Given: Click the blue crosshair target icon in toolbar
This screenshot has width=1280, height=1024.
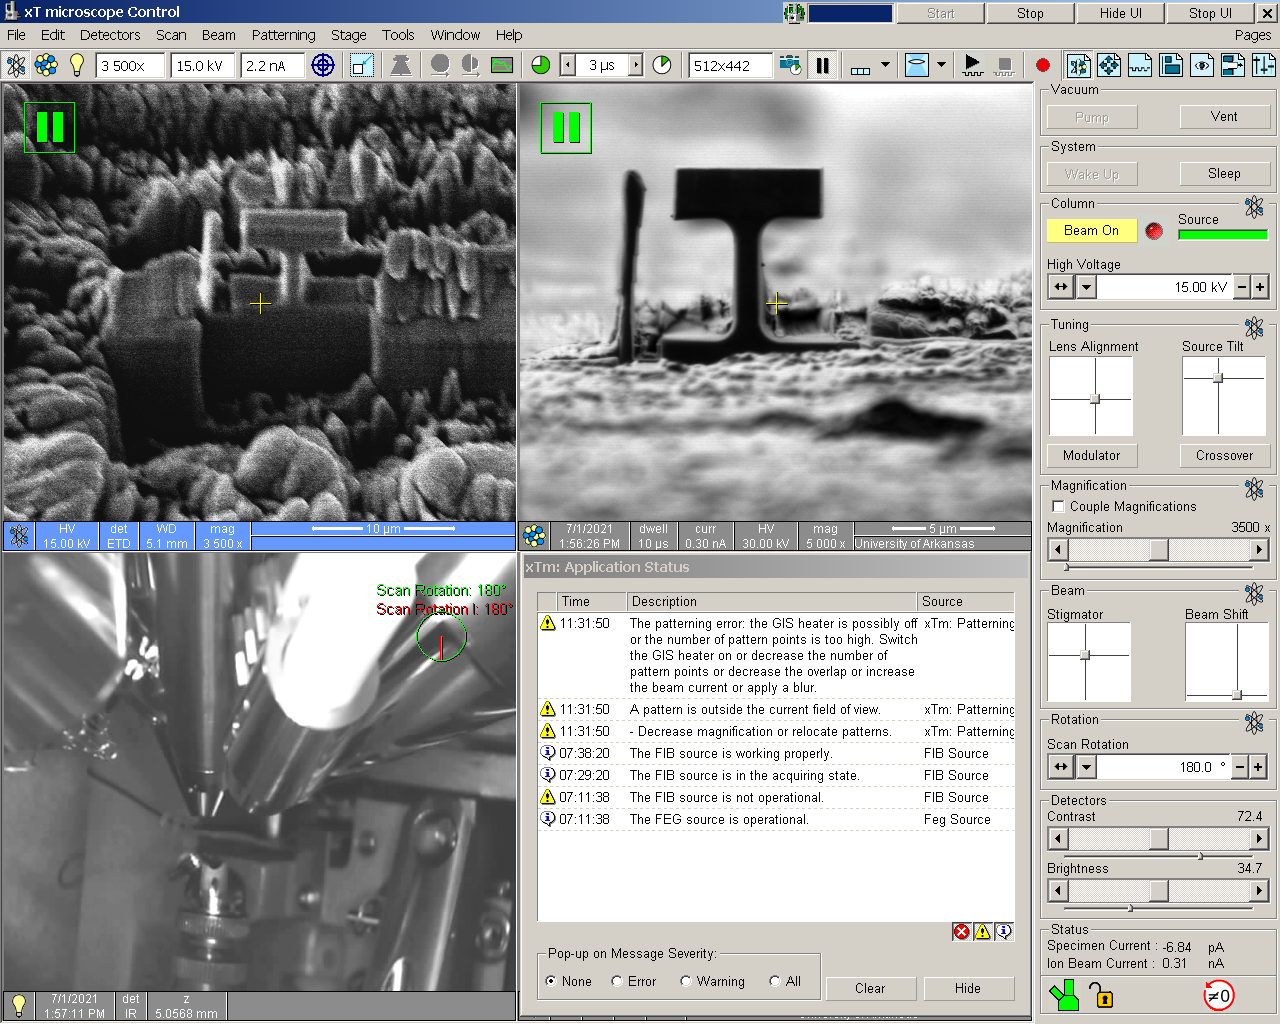Looking at the screenshot, I should pos(323,66).
